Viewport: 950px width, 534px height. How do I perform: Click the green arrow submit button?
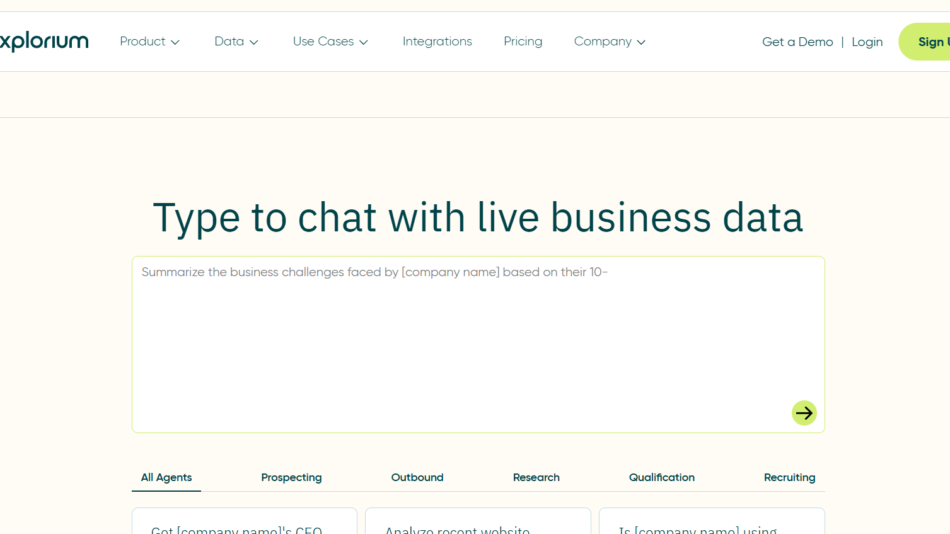804,413
